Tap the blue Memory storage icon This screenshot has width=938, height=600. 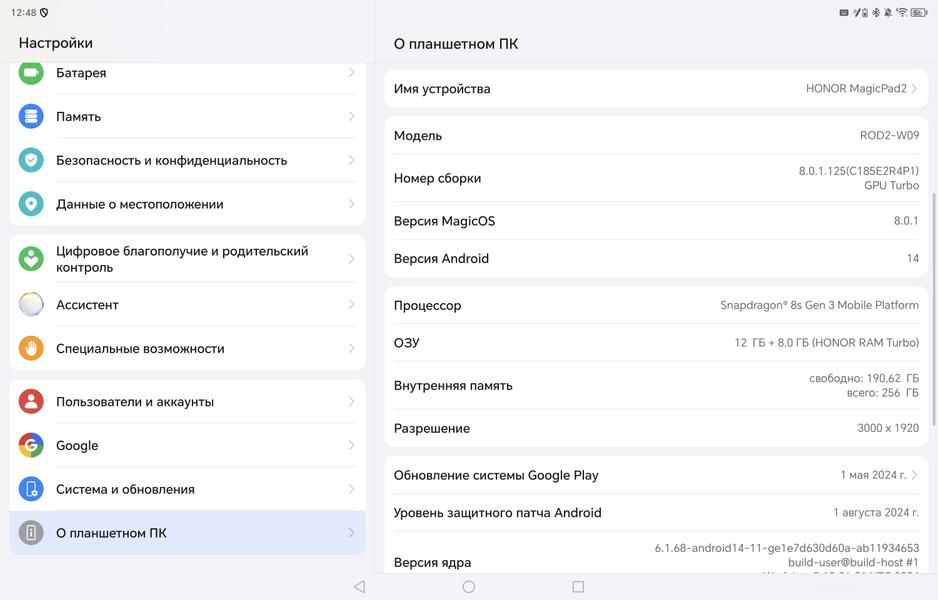[x=31, y=116]
